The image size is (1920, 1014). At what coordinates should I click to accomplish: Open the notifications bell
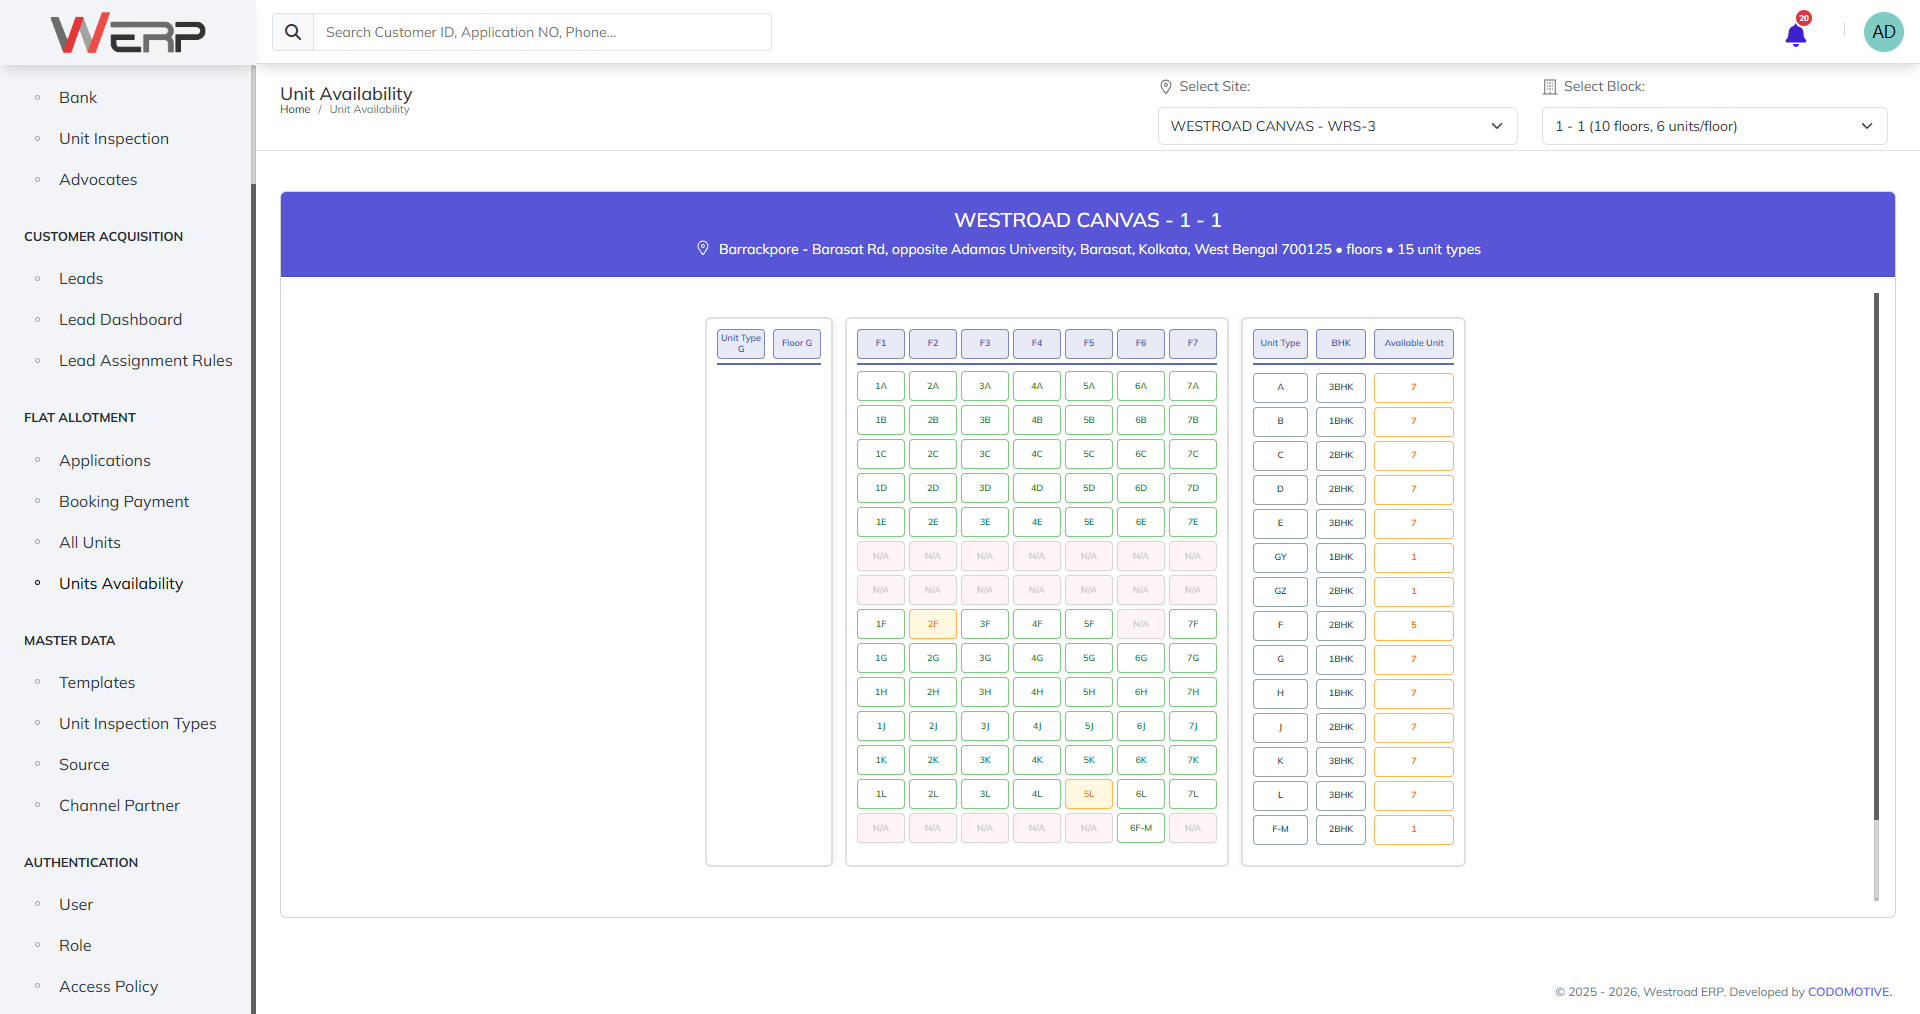(1796, 34)
